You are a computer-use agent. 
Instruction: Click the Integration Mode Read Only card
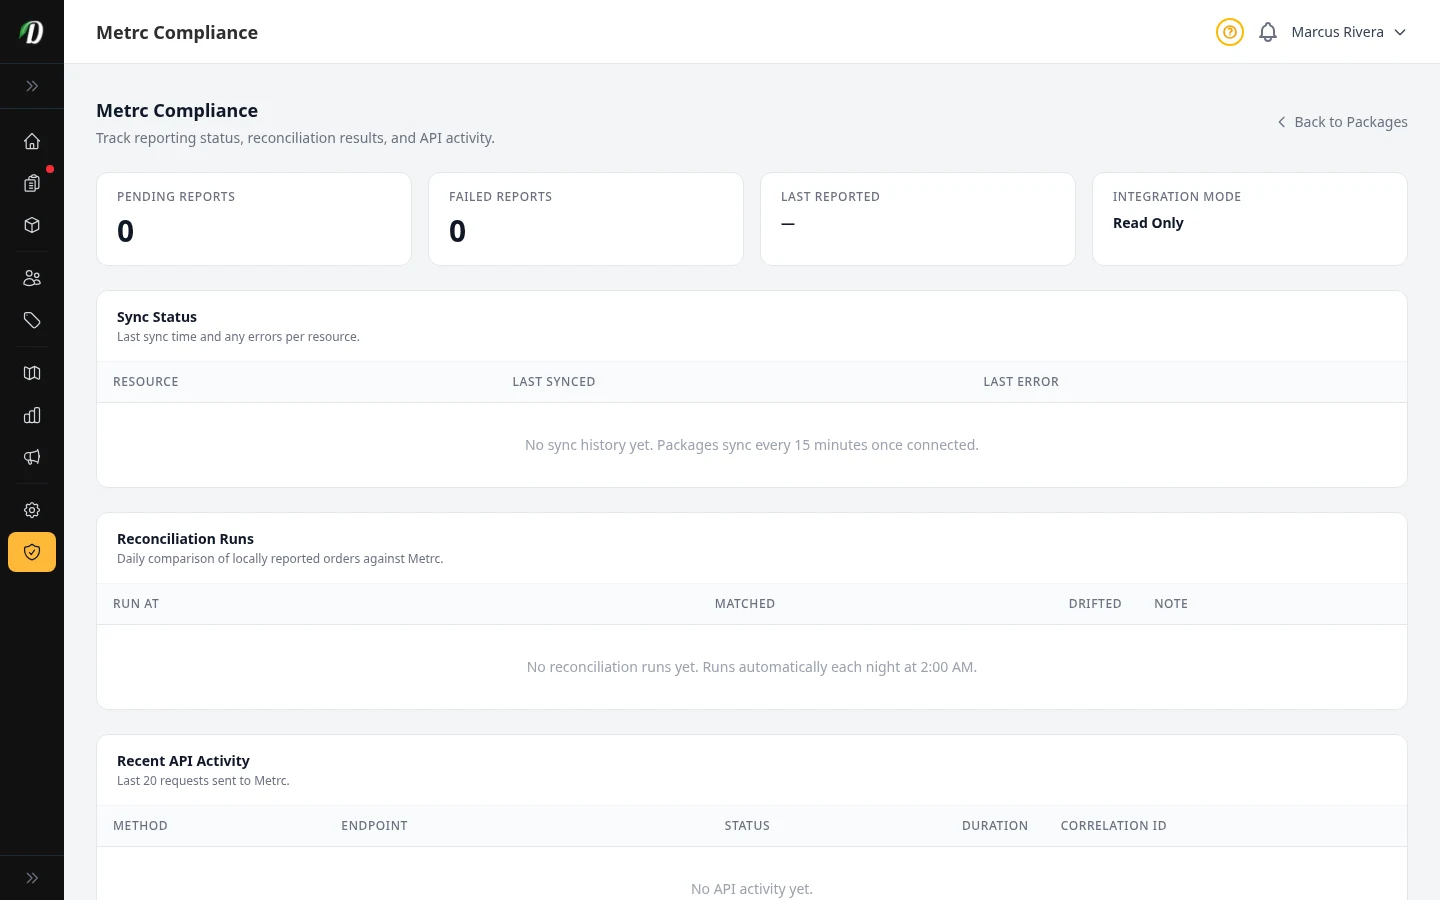(x=1249, y=218)
